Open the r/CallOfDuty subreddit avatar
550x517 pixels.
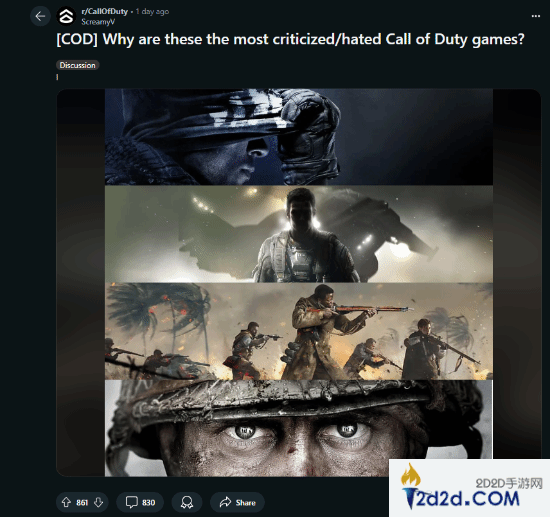pos(66,16)
